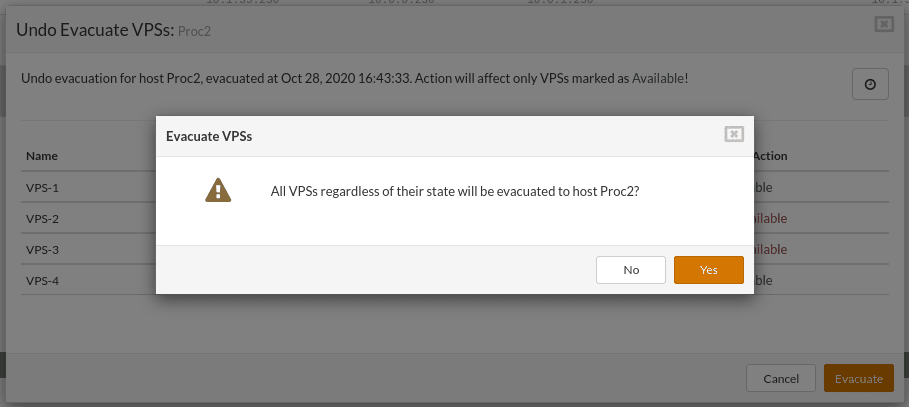Image resolution: width=909 pixels, height=407 pixels.
Task: Click the Cancel button at the bottom
Action: point(781,379)
